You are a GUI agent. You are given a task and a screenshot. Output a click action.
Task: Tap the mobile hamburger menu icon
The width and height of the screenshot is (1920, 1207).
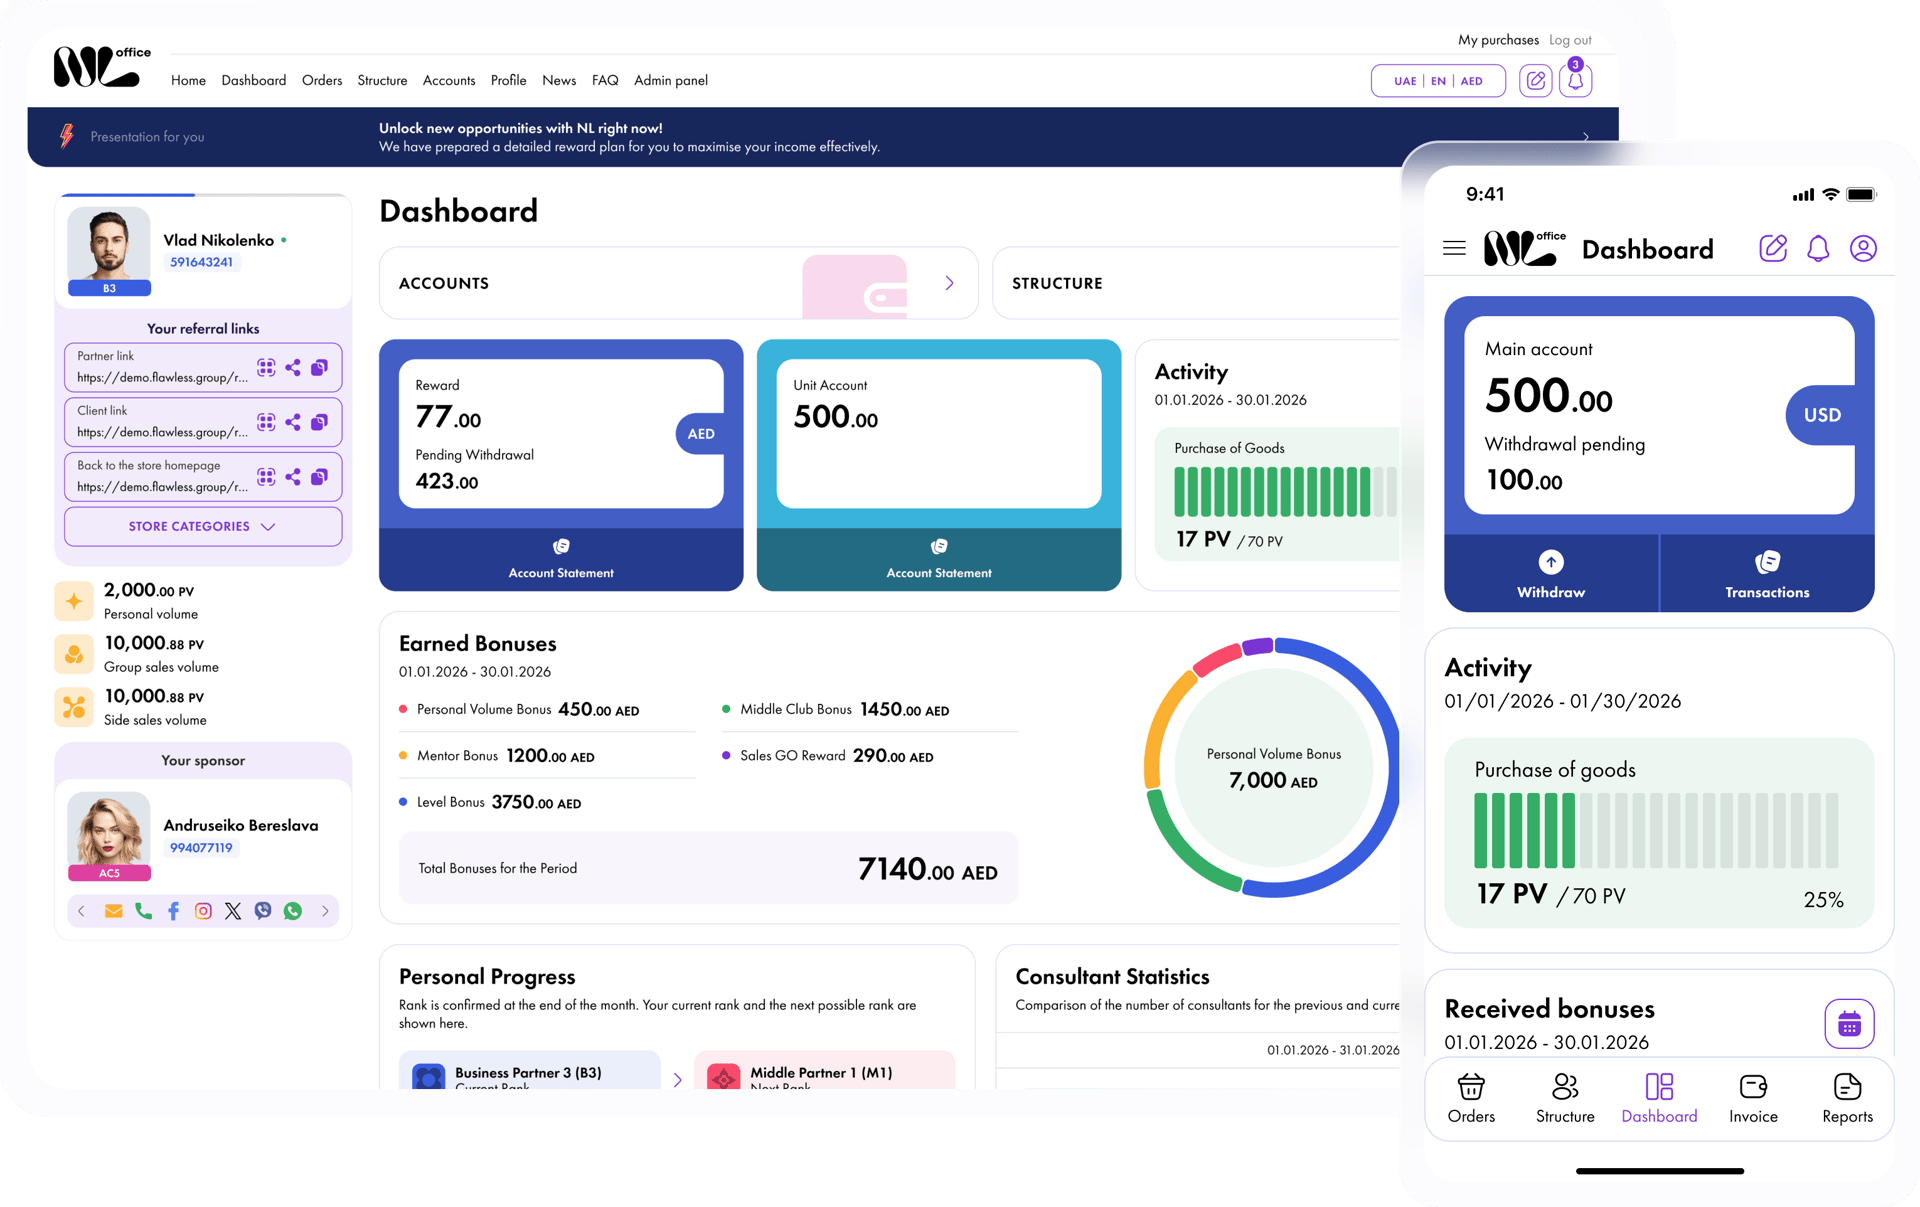(x=1454, y=248)
